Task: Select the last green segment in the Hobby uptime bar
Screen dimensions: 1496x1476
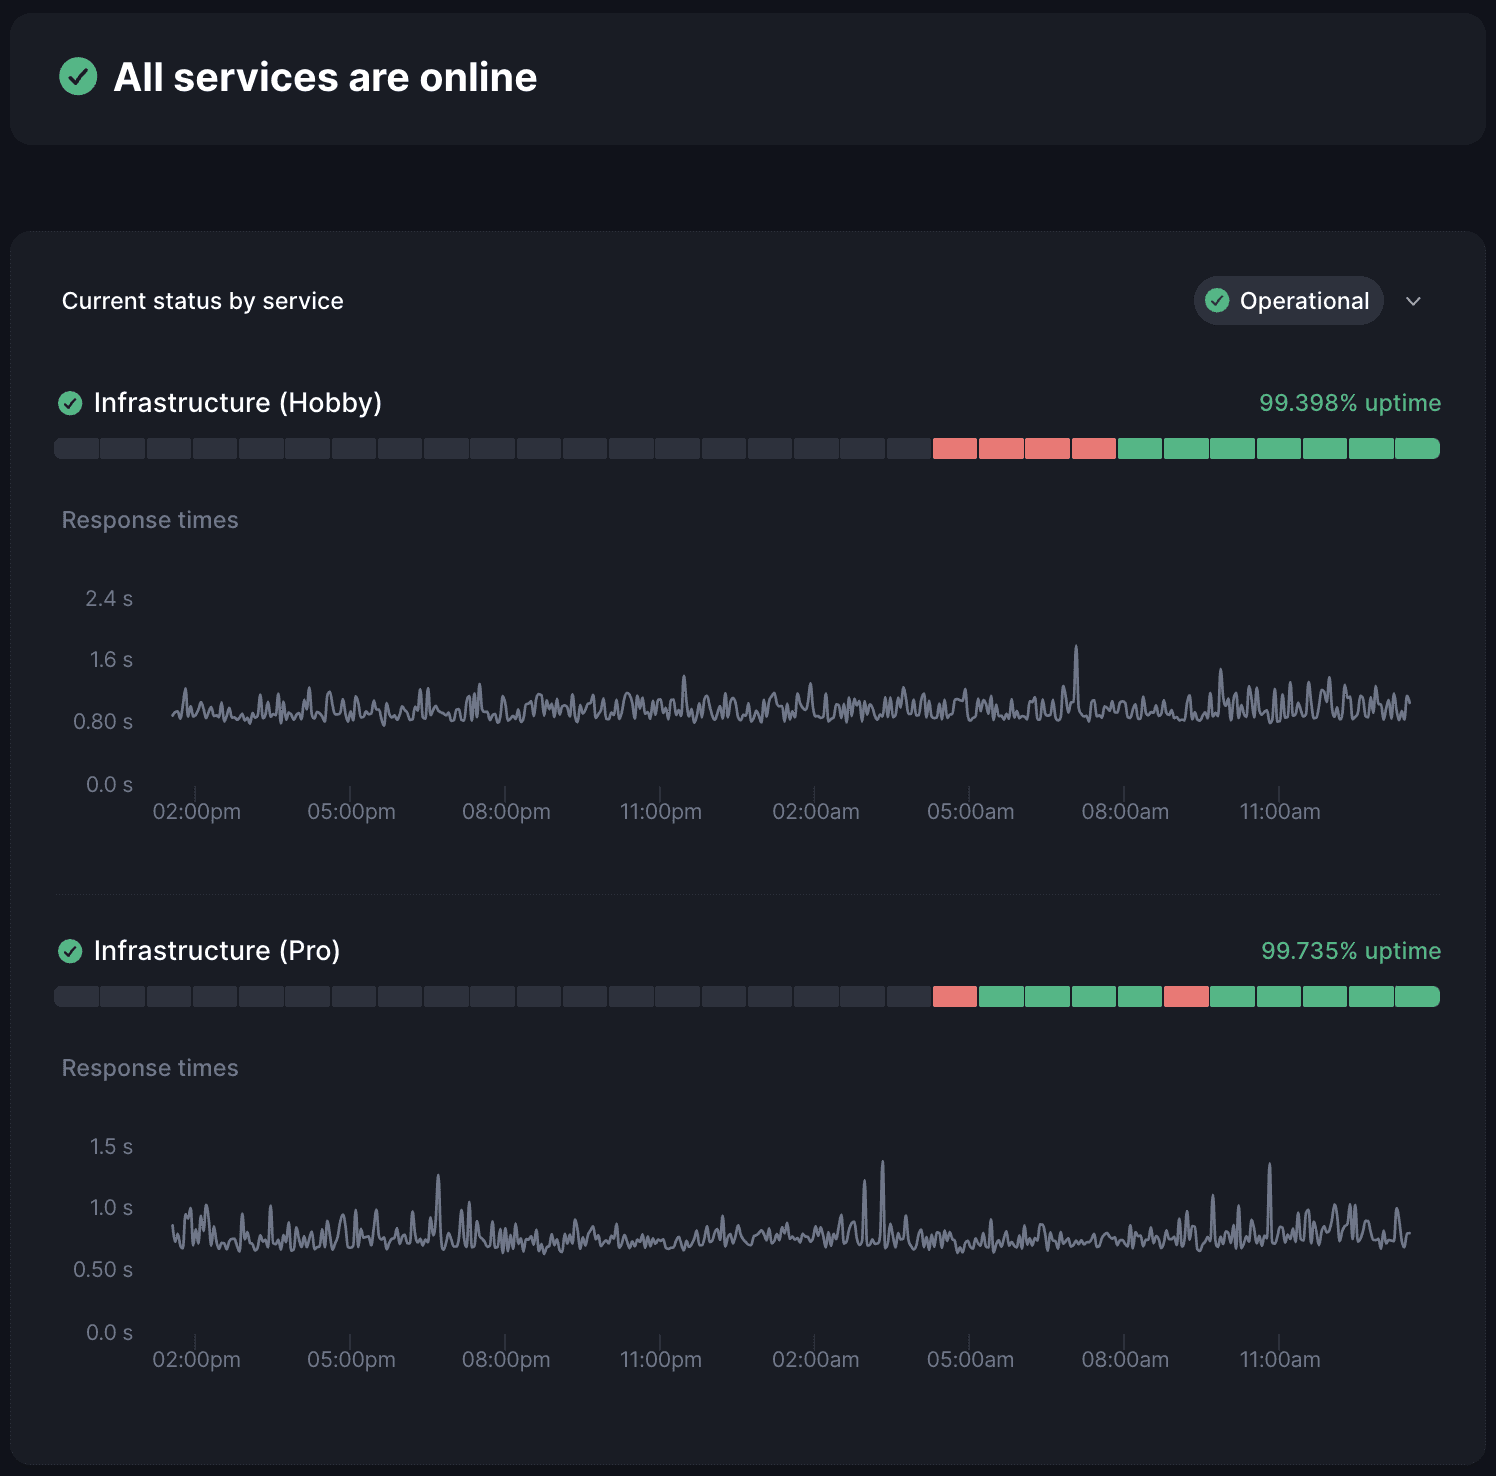Action: [1417, 448]
